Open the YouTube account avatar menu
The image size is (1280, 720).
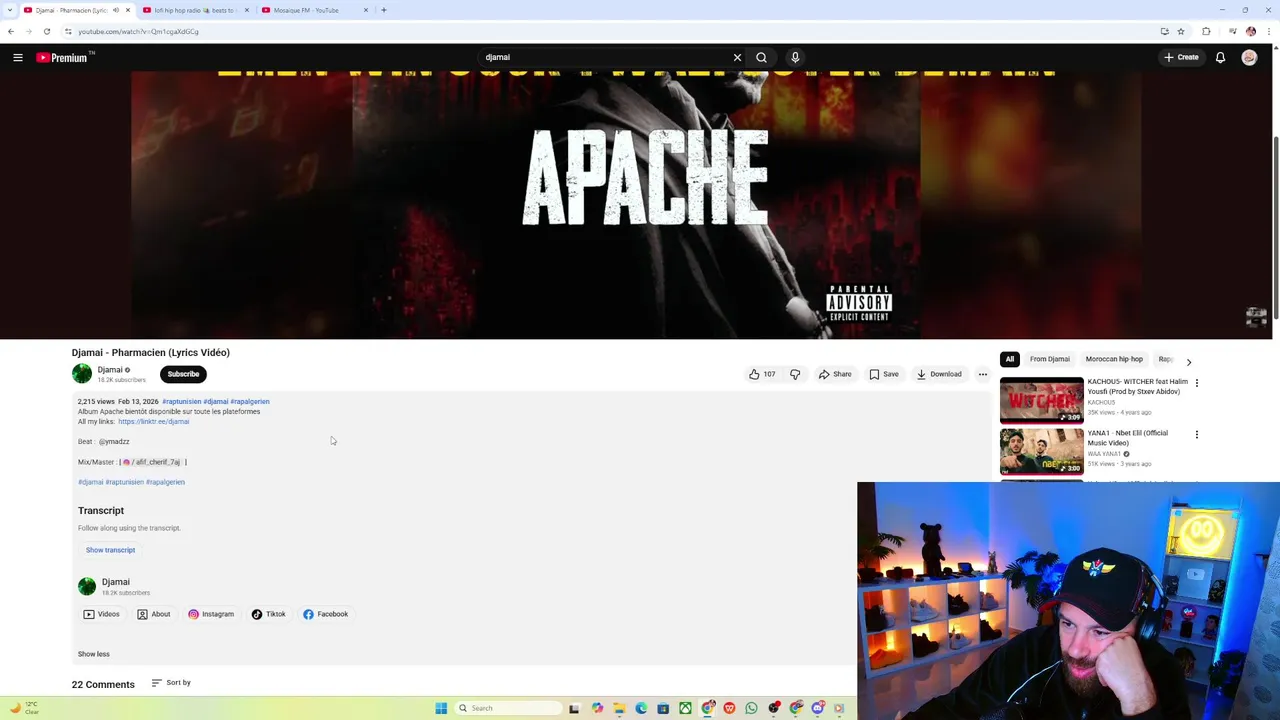(1249, 57)
